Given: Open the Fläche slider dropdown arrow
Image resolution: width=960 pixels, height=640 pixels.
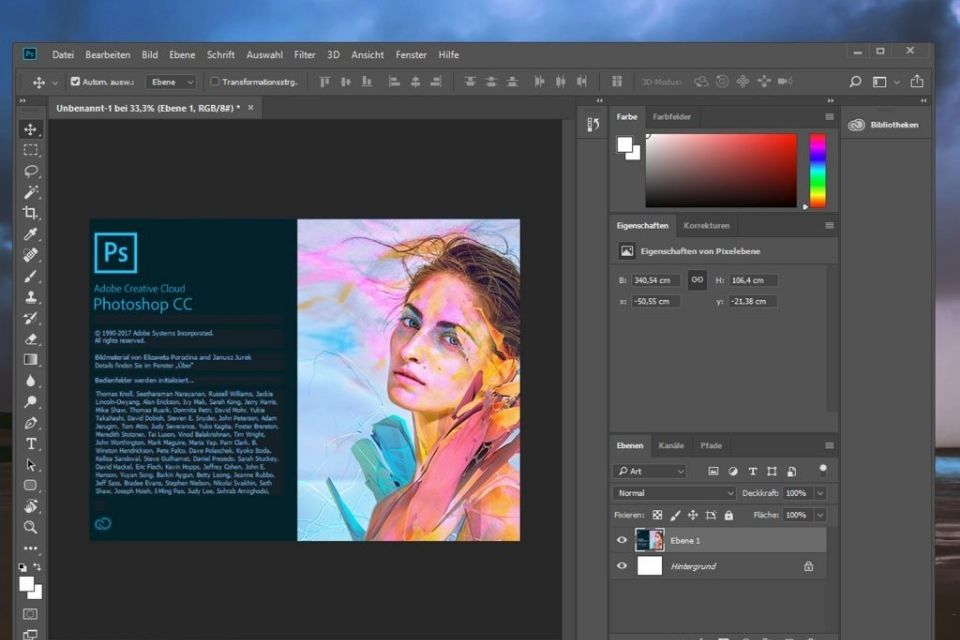Looking at the screenshot, I should 820,515.
